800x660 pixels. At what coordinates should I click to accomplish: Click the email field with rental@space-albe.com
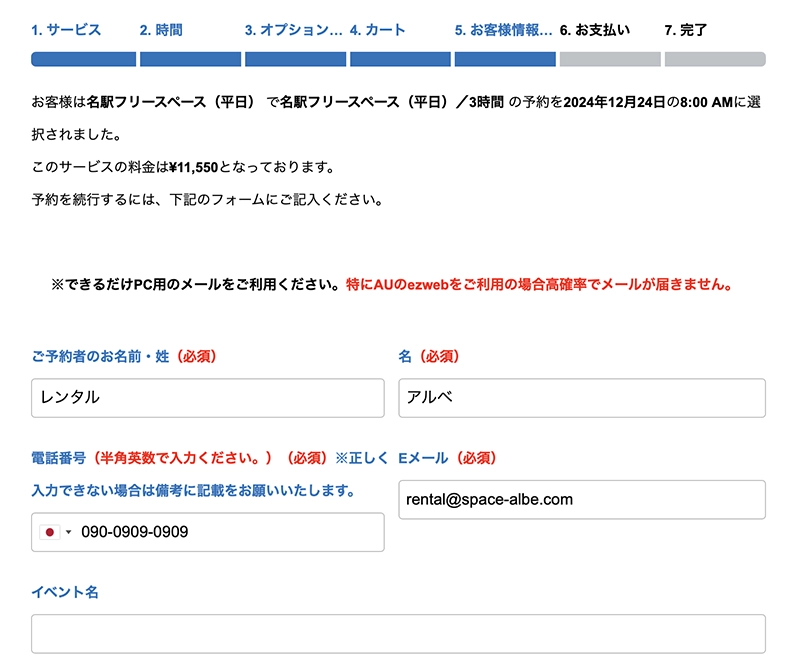point(581,499)
